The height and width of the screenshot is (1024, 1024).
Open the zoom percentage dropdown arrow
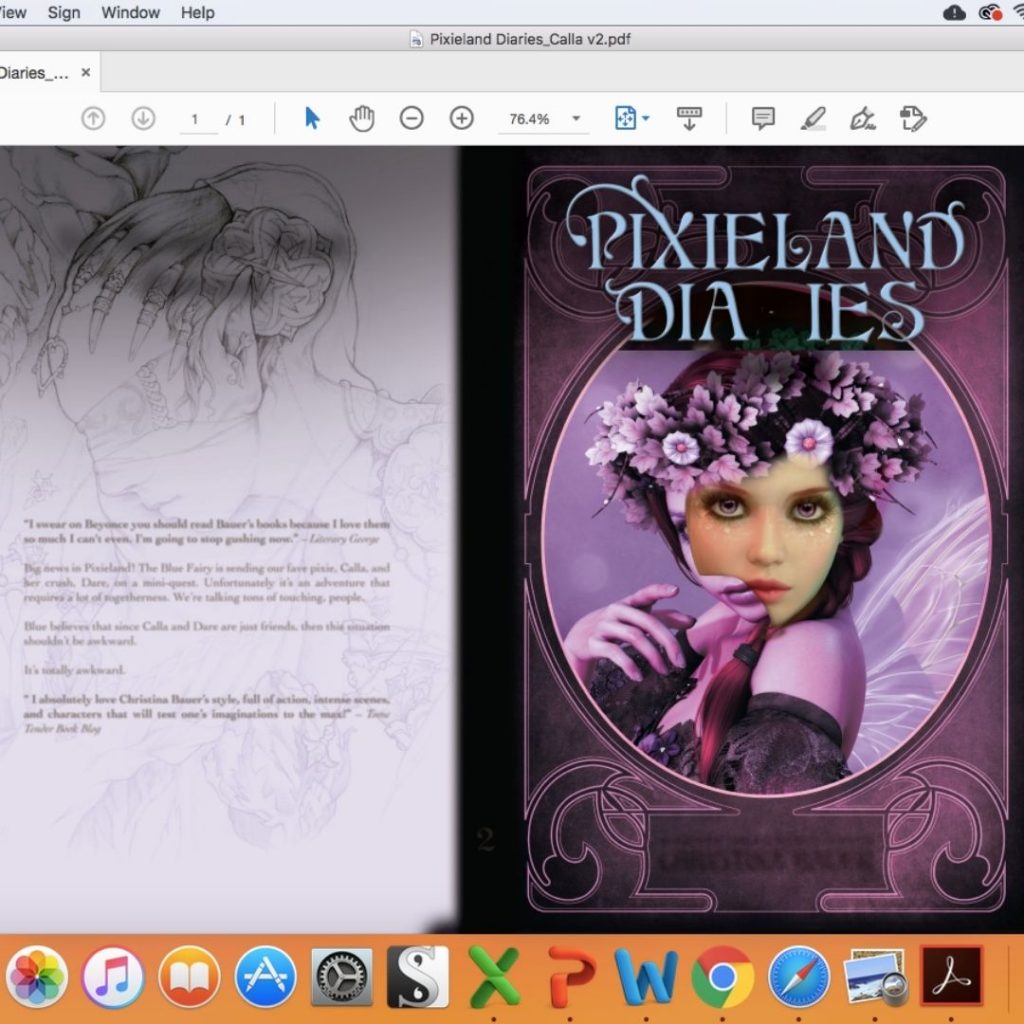[x=576, y=118]
